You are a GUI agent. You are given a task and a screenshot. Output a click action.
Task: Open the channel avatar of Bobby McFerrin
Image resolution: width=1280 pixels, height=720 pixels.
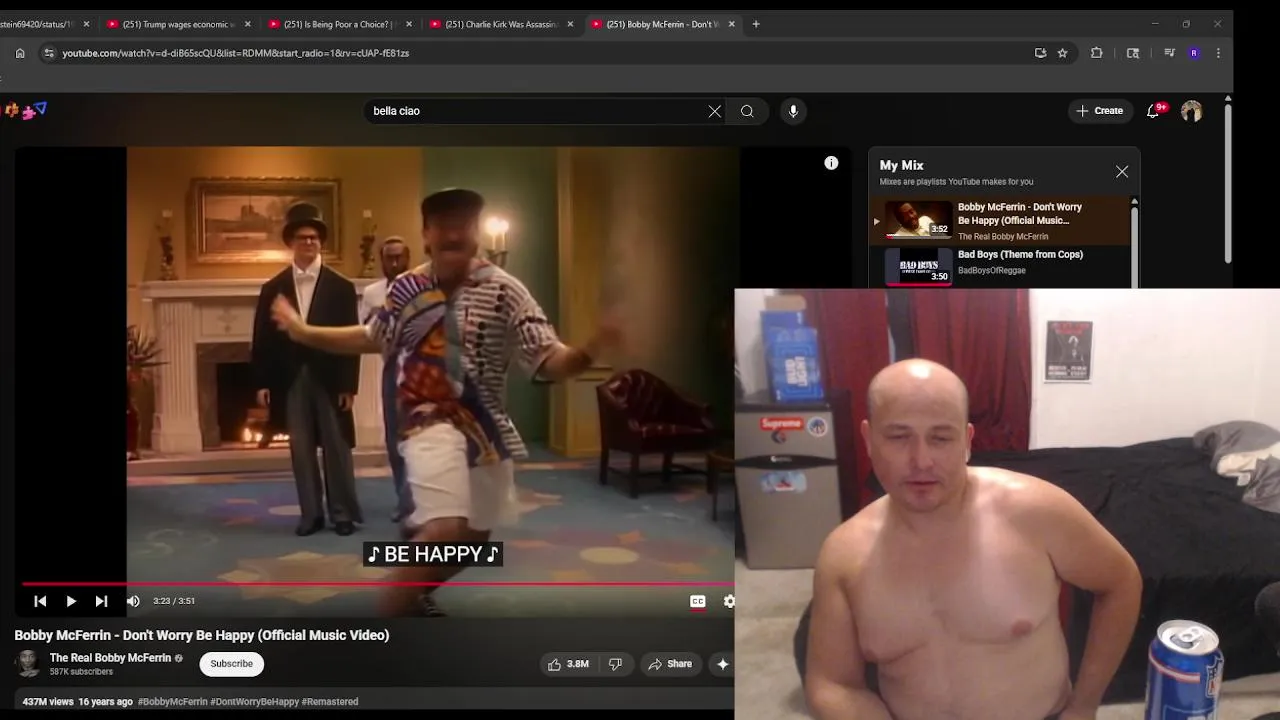coord(28,663)
